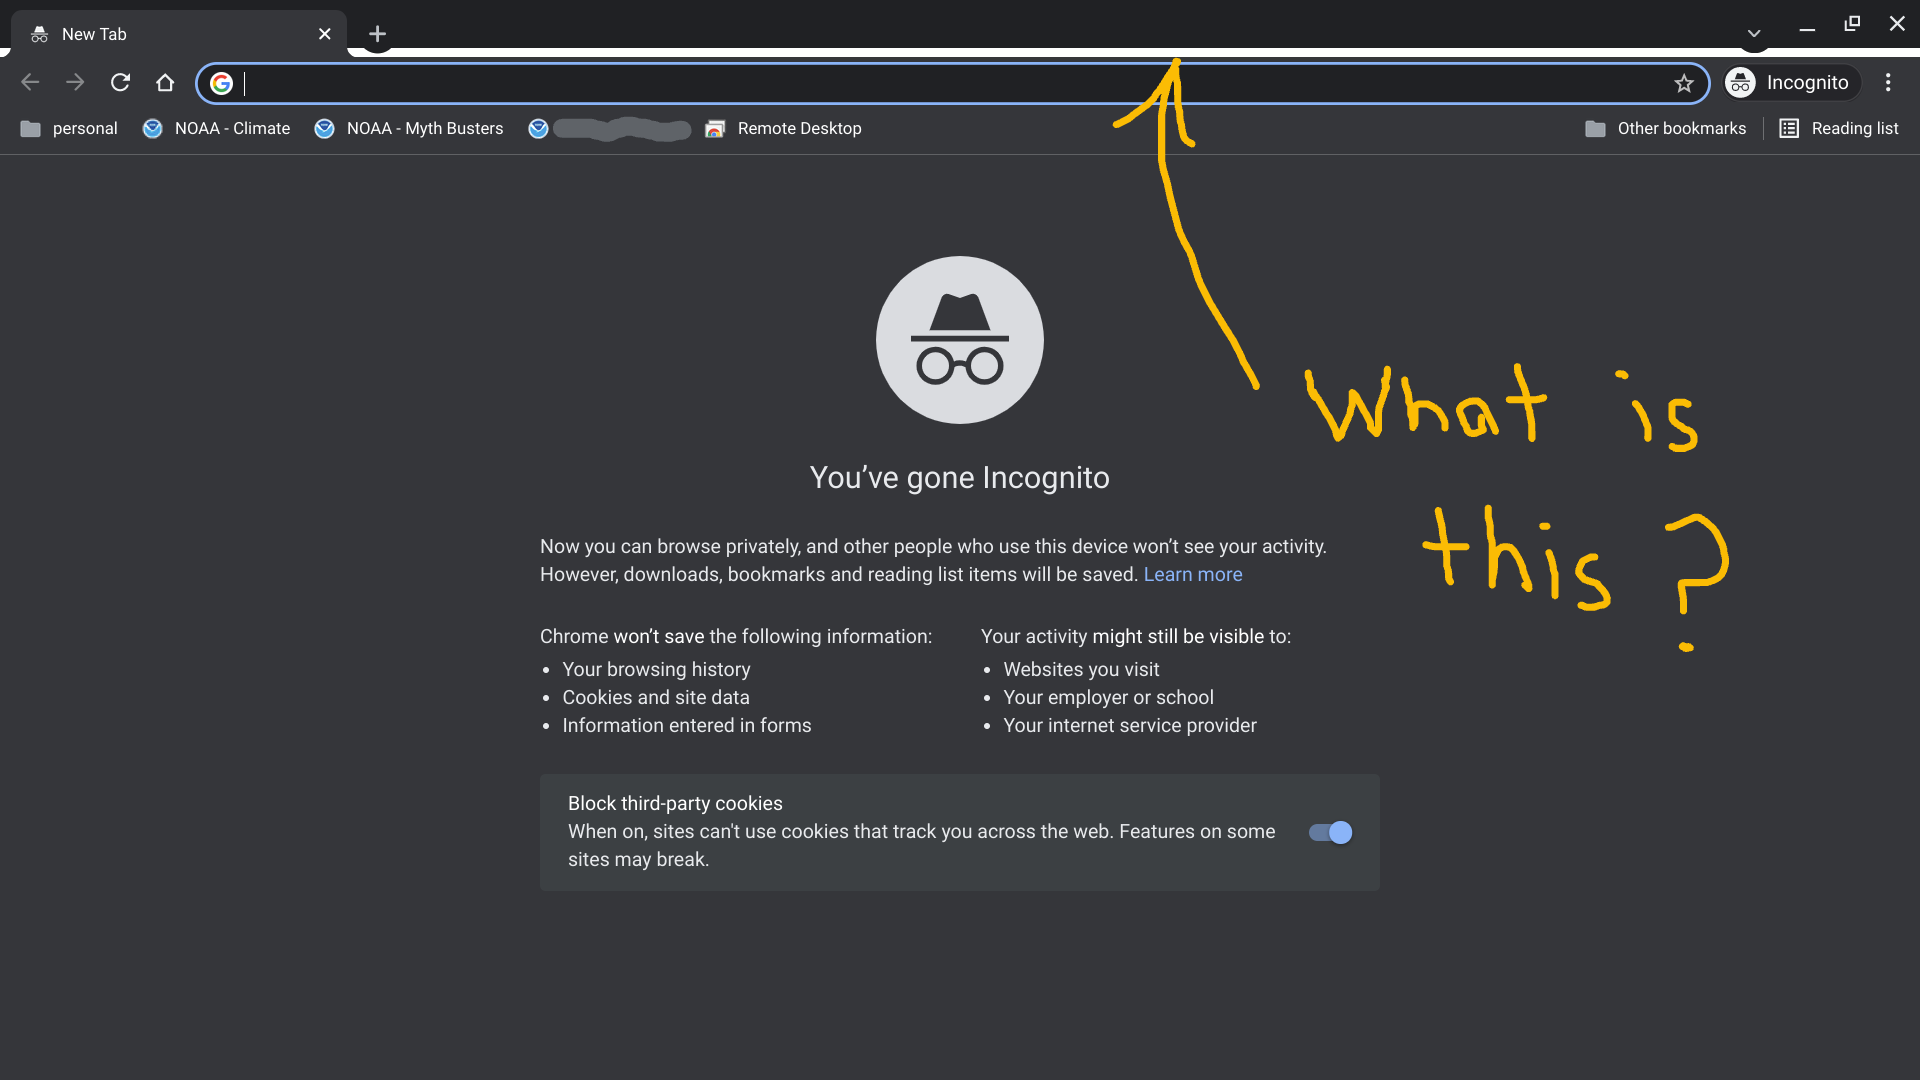Bookmark this tab with the star icon
Screen dimensions: 1920x1080
coord(1684,83)
